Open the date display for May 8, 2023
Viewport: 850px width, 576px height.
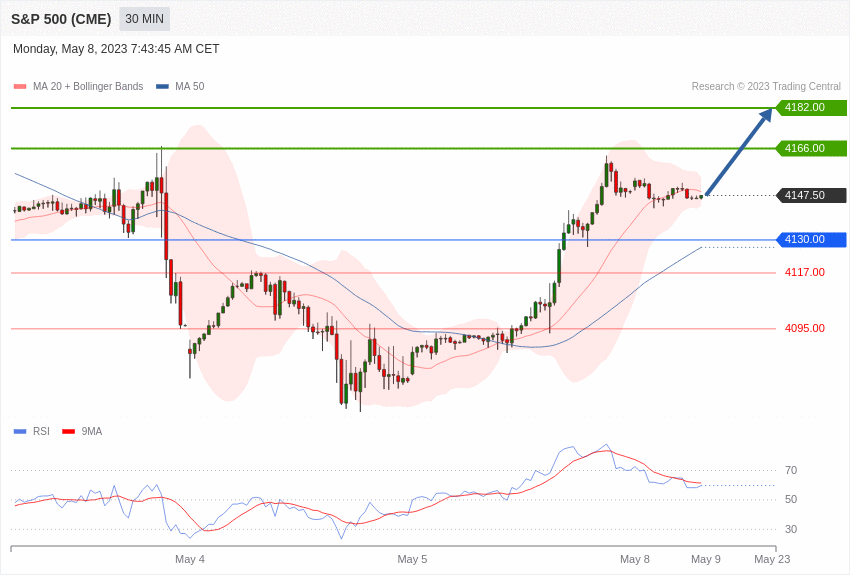point(116,48)
